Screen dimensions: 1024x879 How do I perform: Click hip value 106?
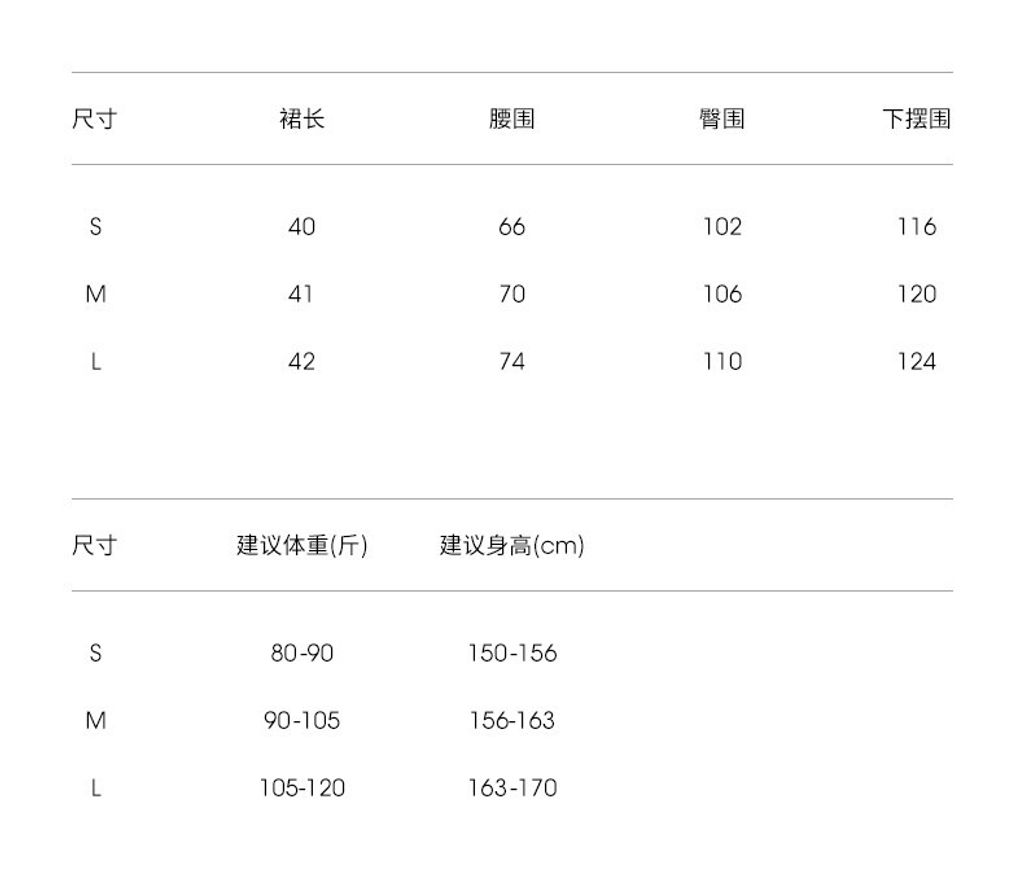[722, 294]
